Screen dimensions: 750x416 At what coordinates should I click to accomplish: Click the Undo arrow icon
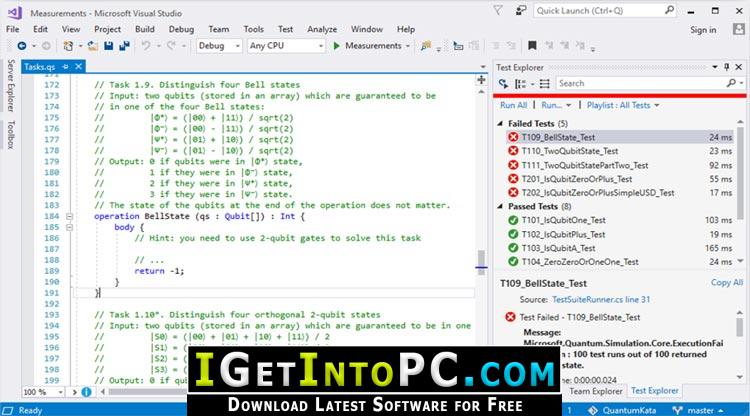(x=146, y=46)
